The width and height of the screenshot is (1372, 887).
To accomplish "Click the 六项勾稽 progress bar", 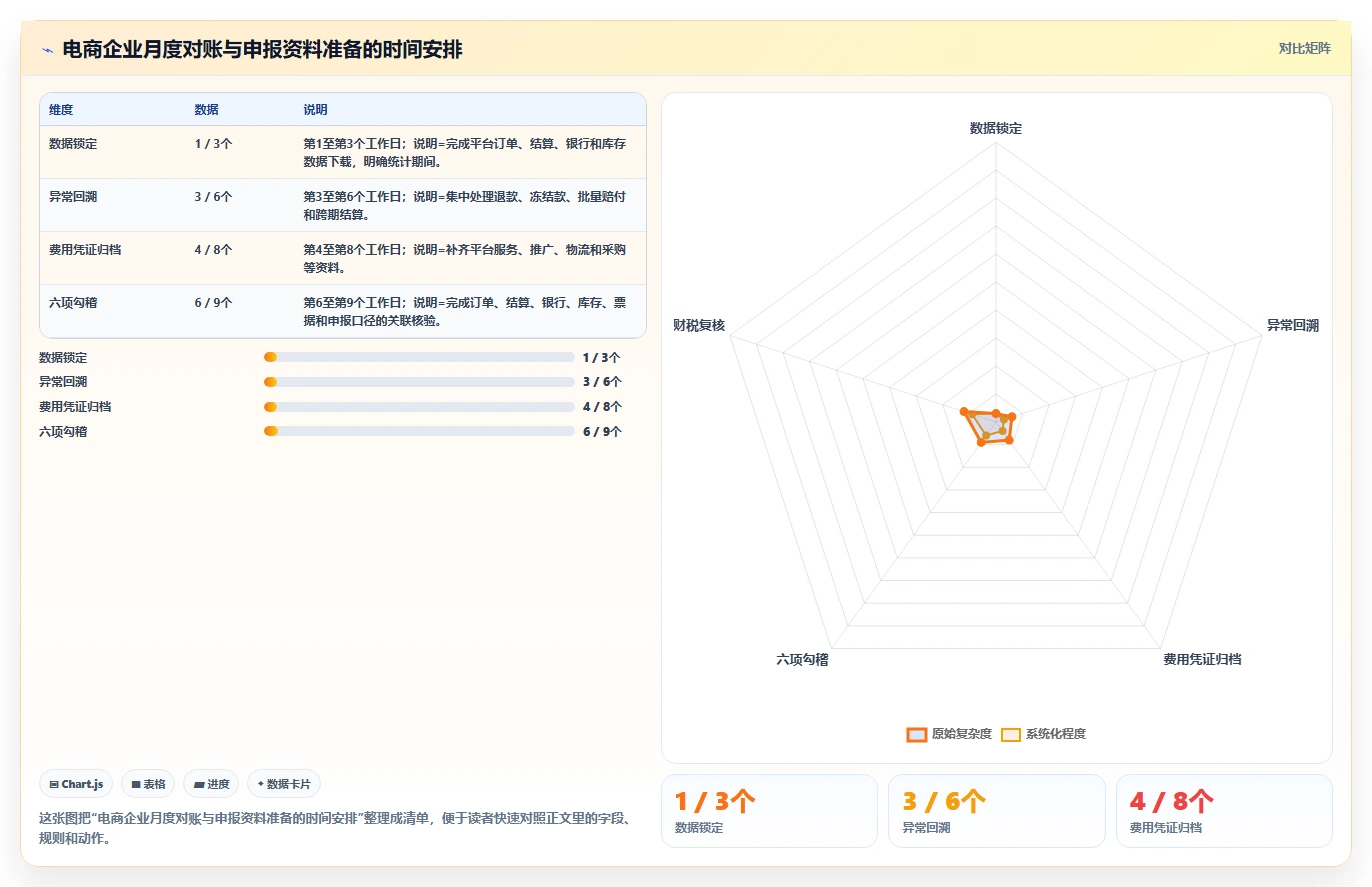I will 419,431.
